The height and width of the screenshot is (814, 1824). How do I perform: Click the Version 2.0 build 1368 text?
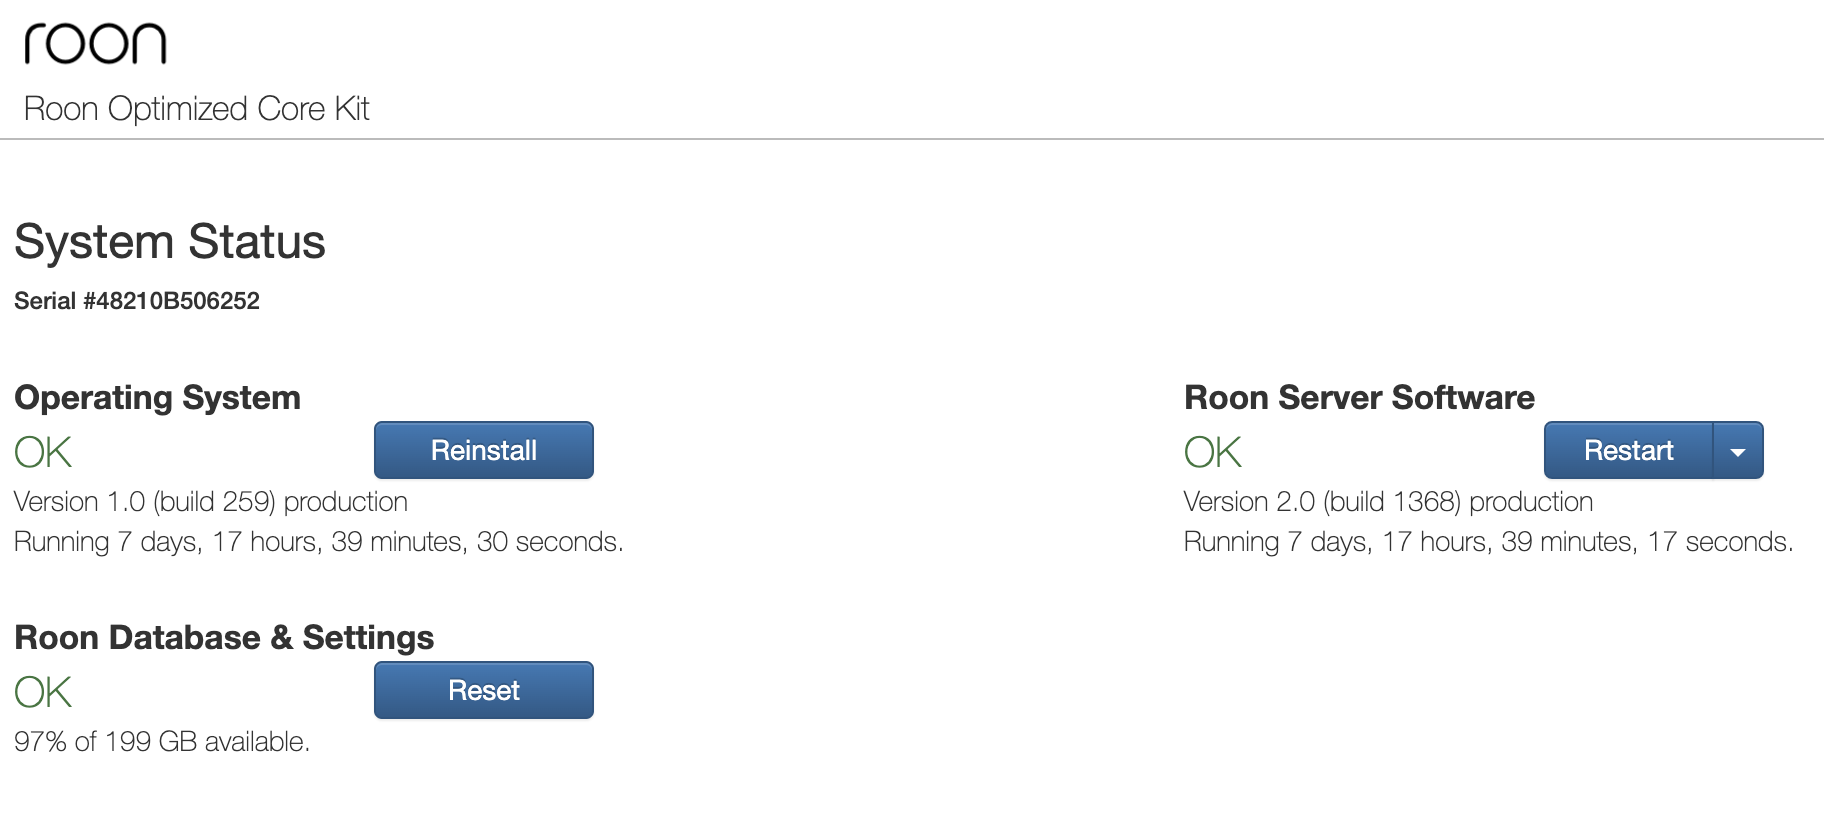[1388, 502]
